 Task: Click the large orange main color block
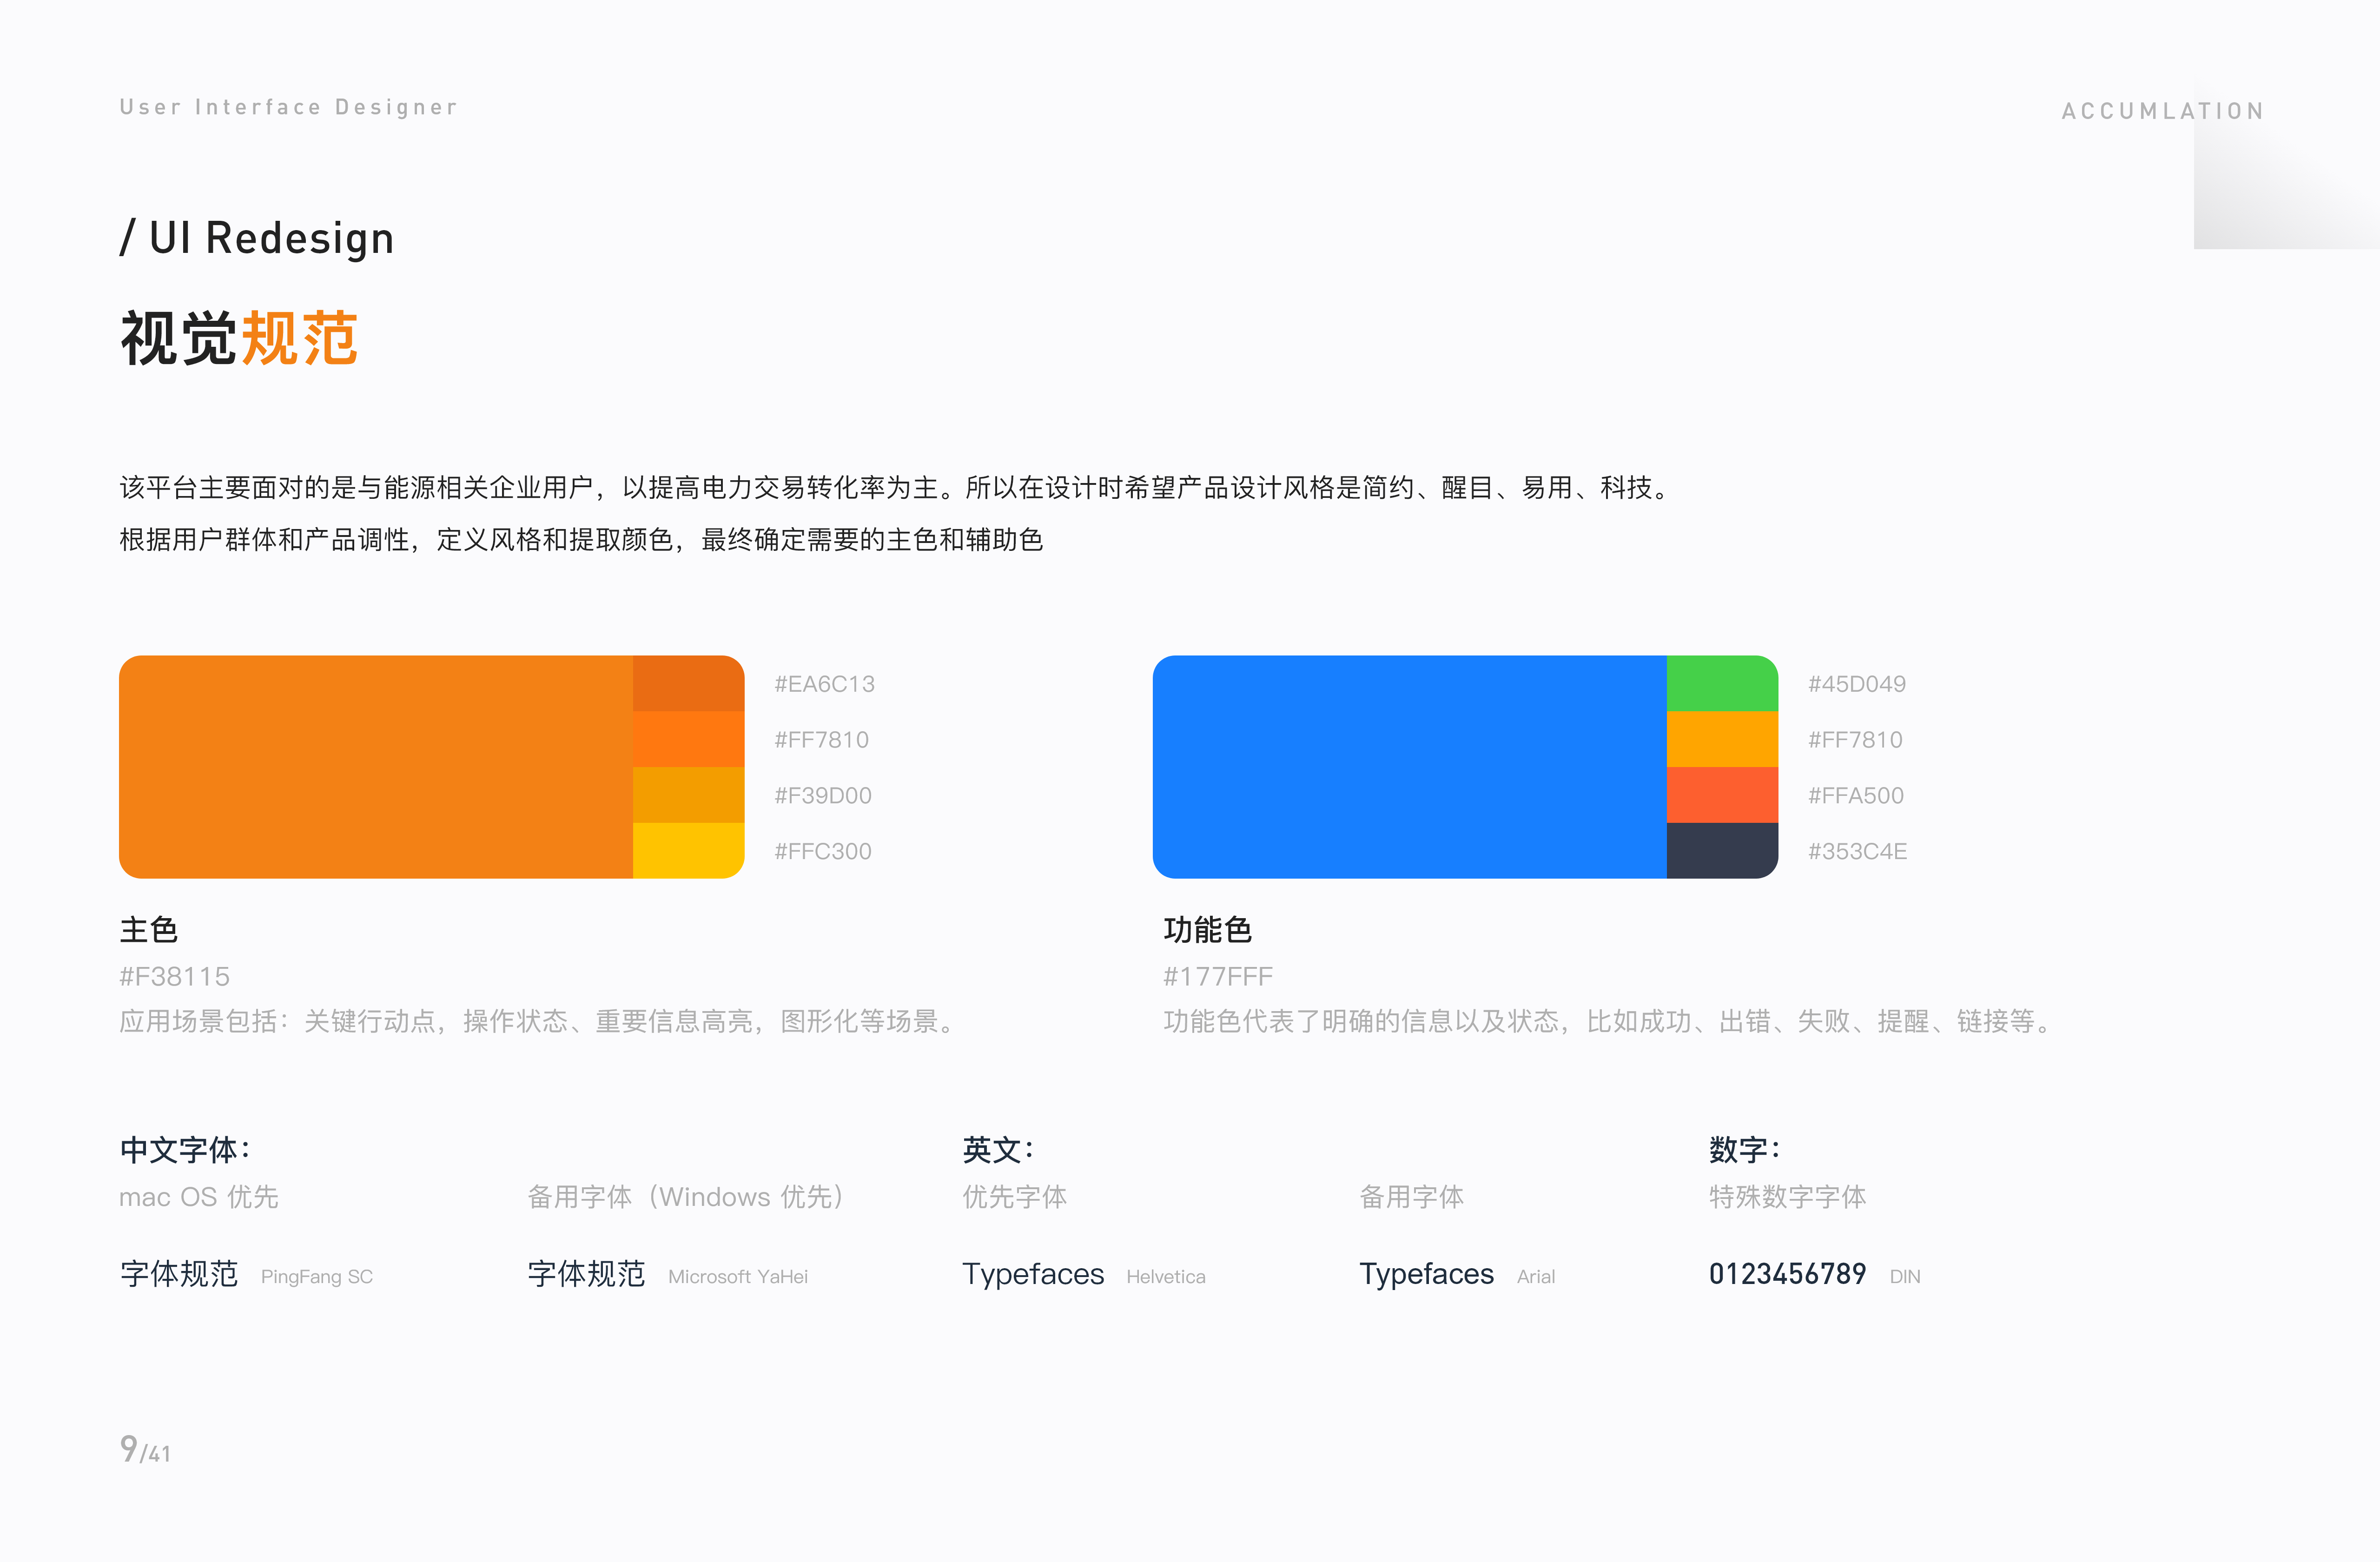pos(375,767)
